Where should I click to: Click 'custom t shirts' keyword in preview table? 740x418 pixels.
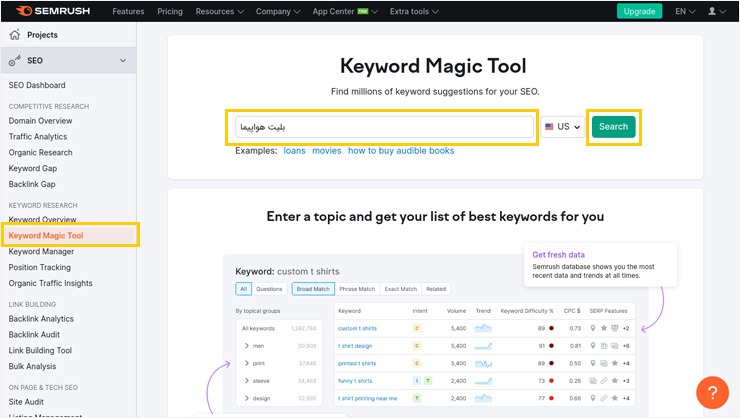(357, 328)
